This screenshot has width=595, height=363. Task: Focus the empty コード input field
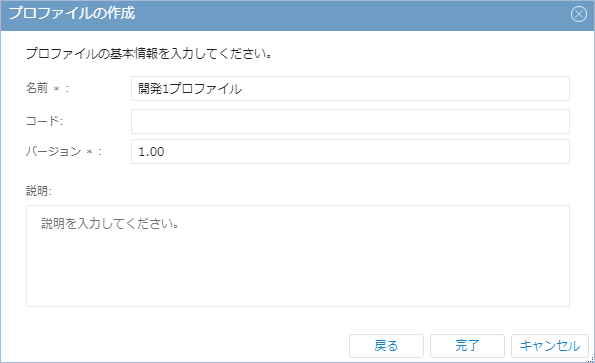350,121
